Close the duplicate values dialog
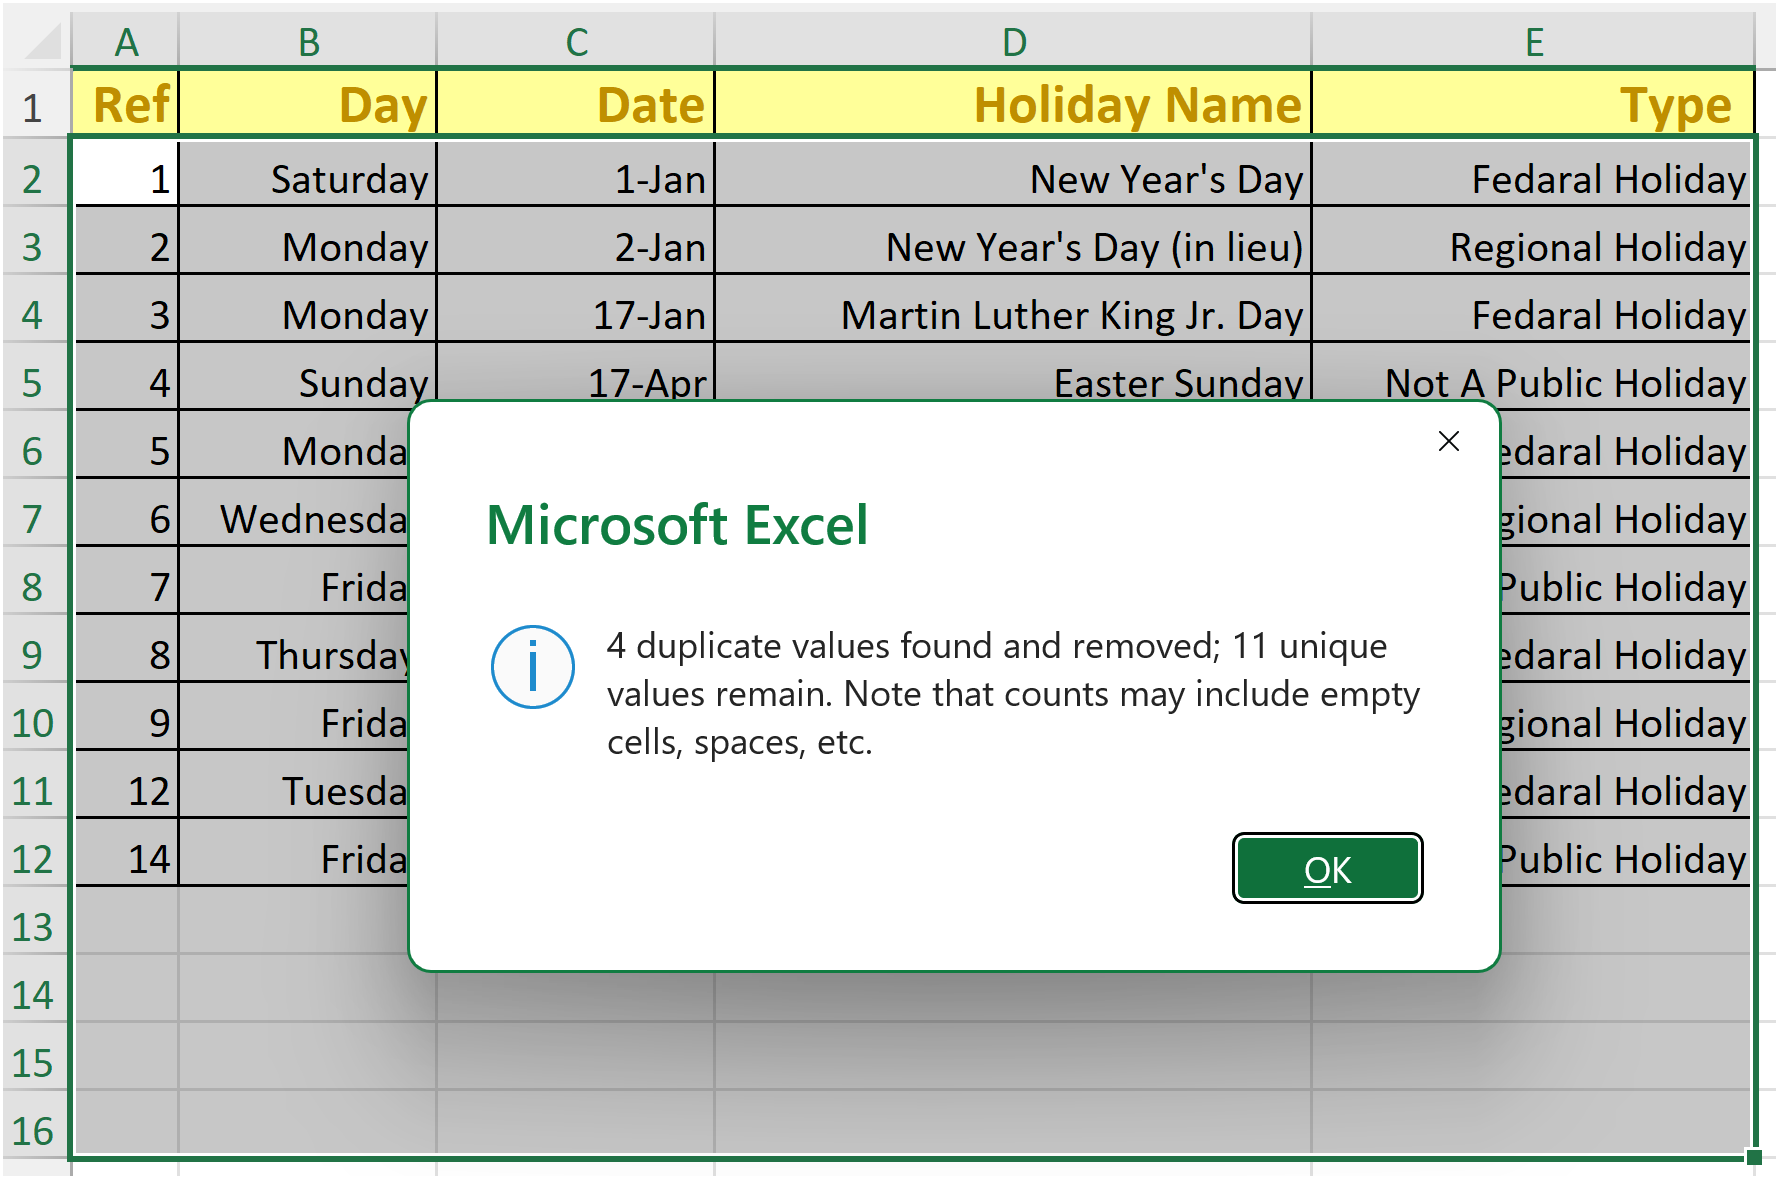The height and width of the screenshot is (1179, 1779). point(1448,441)
